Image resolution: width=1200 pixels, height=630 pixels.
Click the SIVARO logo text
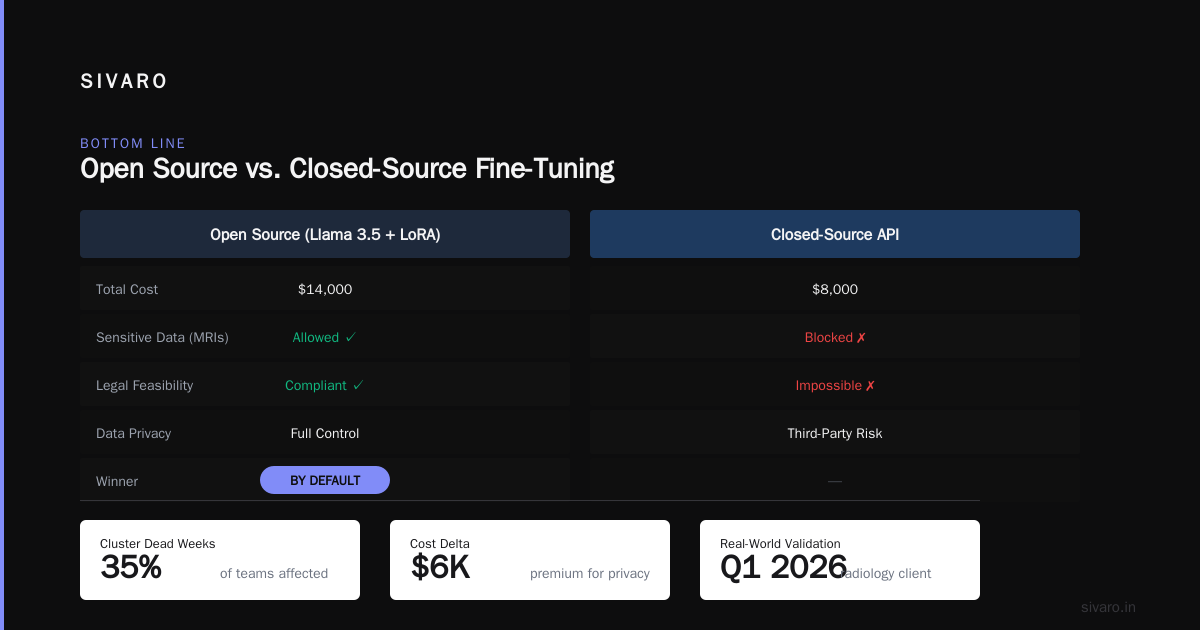[x=124, y=82]
